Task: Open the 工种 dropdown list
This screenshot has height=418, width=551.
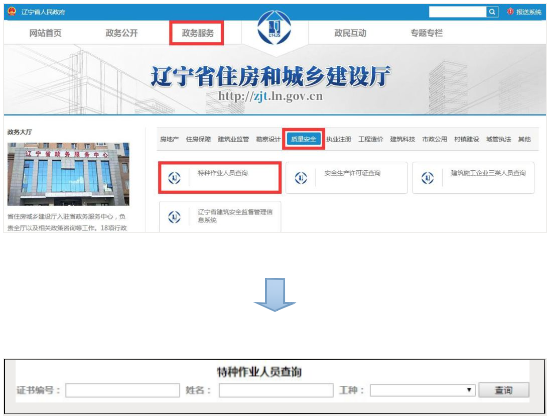Action: [423, 390]
